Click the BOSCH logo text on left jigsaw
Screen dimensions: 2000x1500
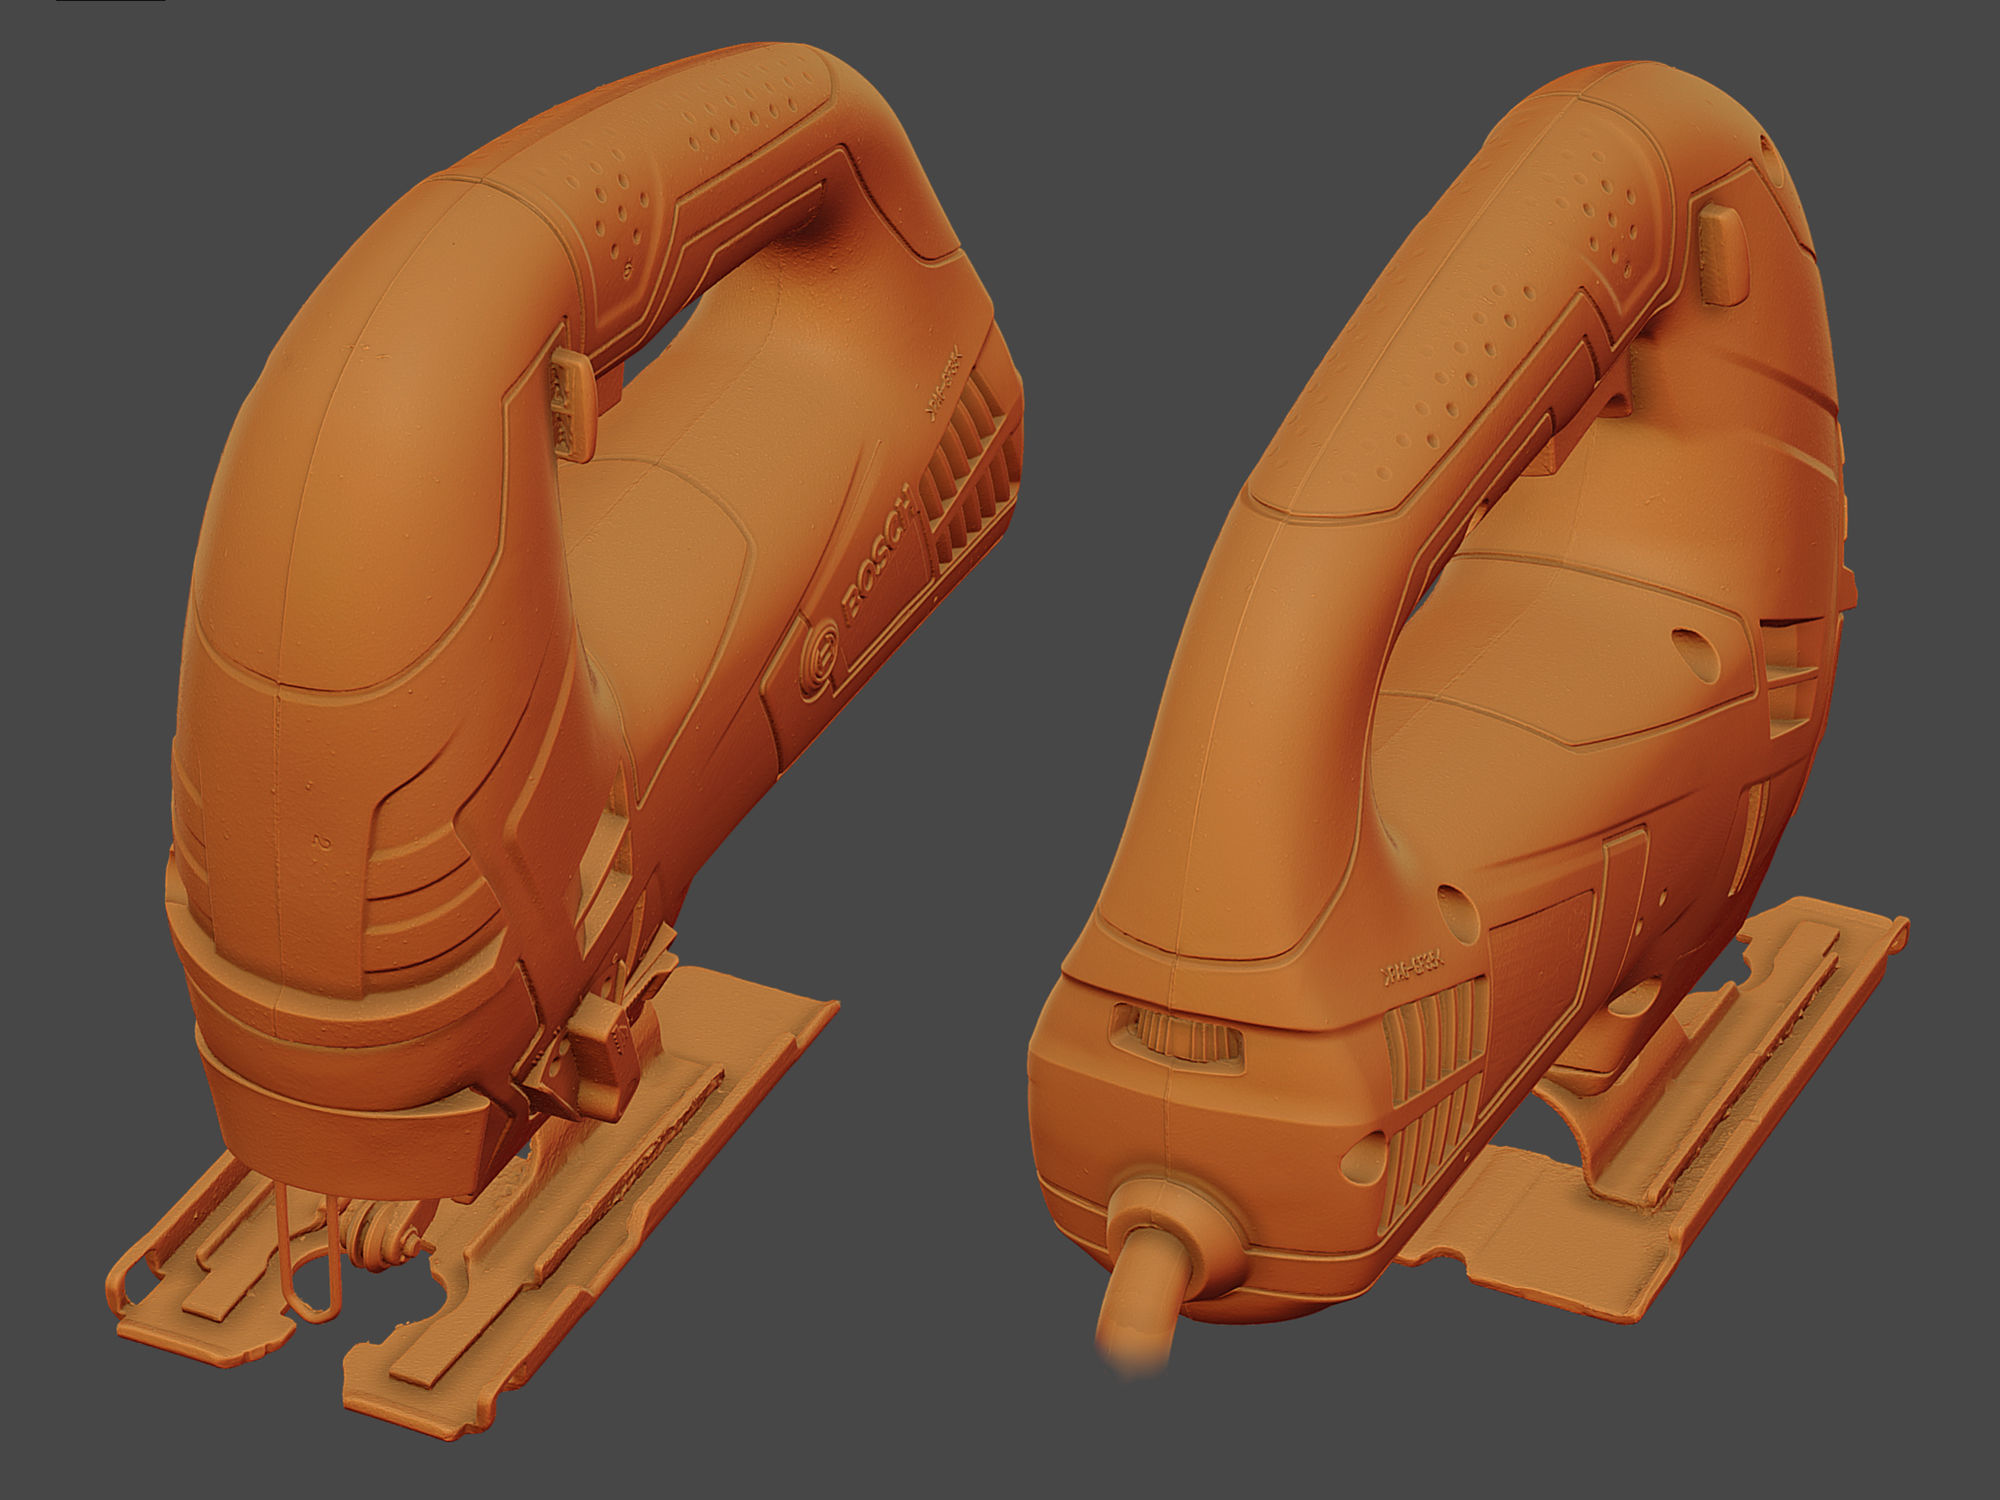click(x=878, y=556)
